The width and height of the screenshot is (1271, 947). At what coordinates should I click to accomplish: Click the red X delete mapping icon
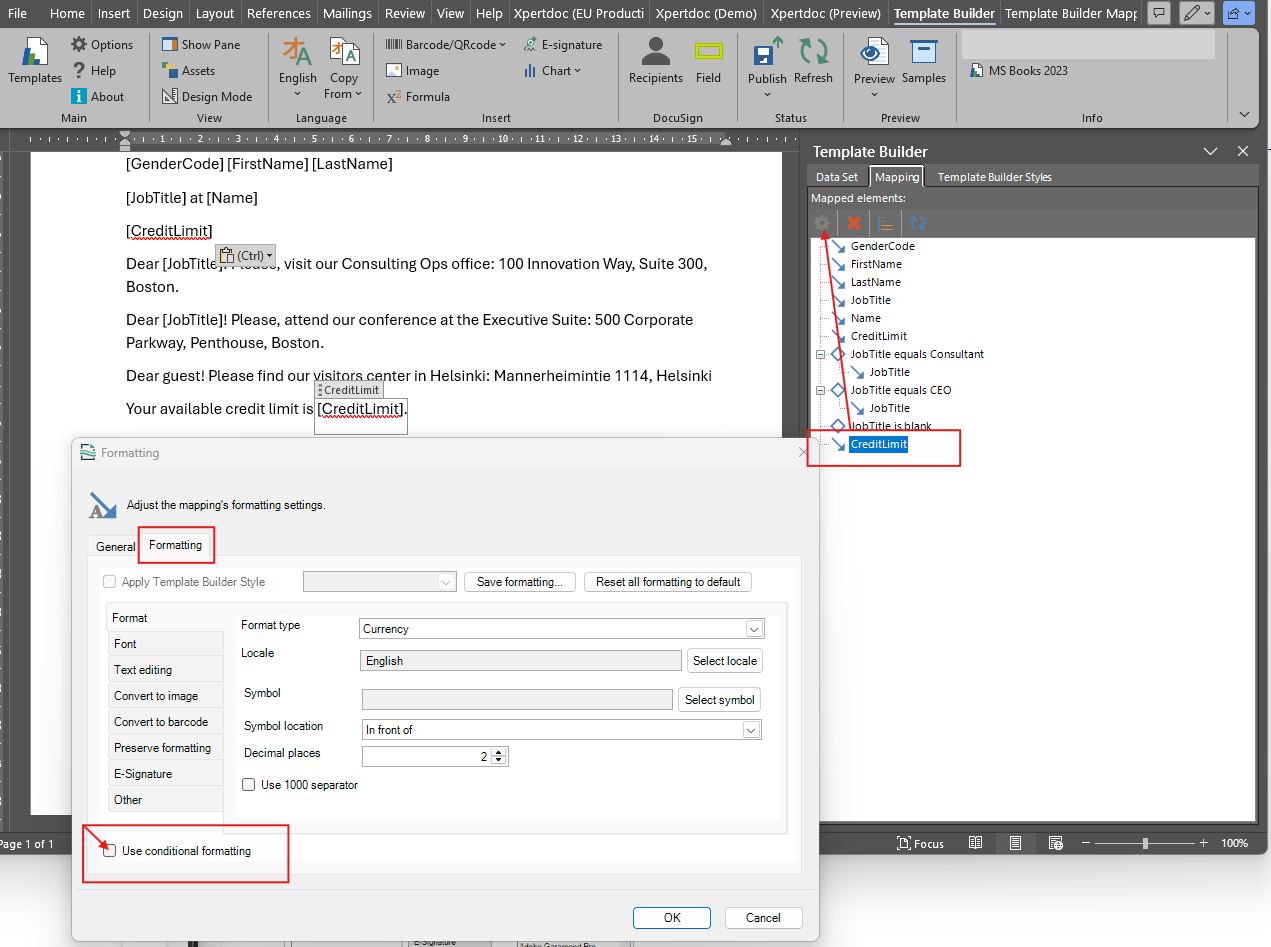(853, 223)
